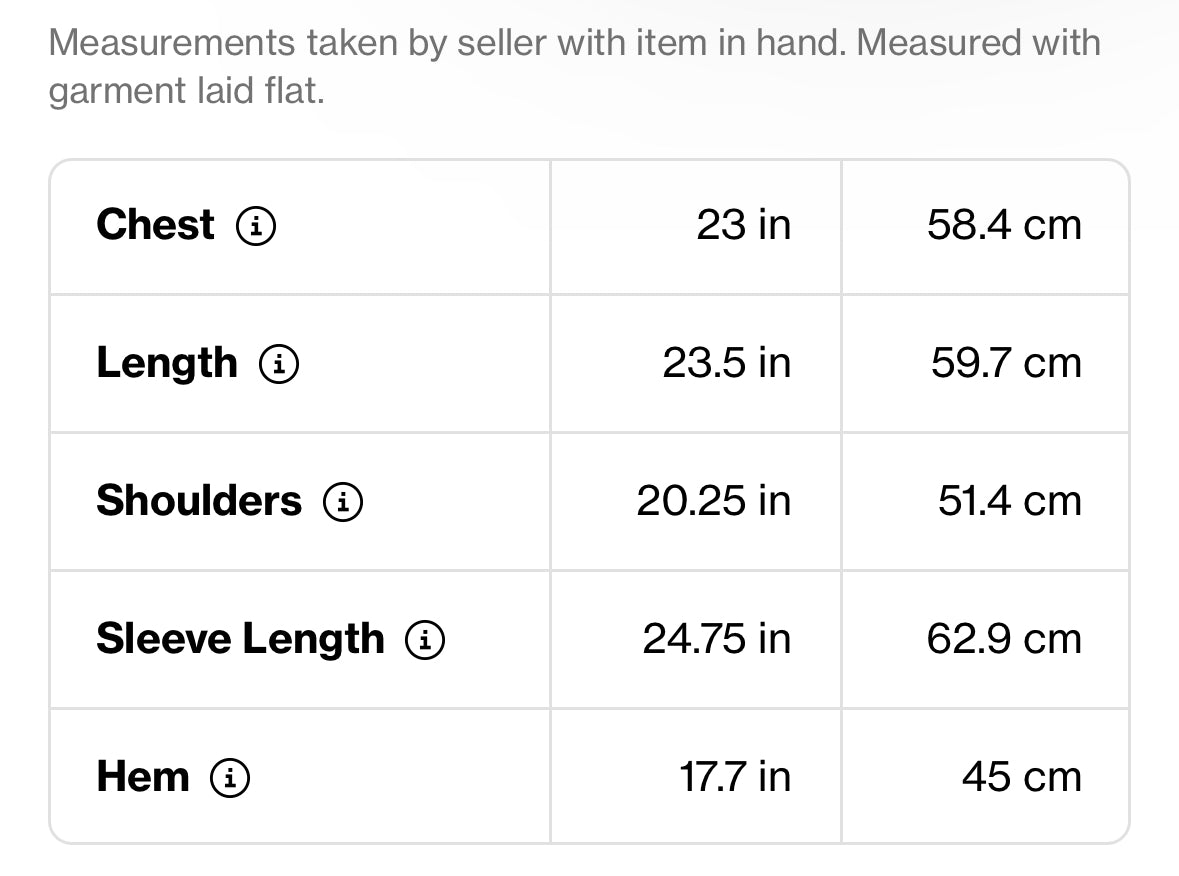Viewport: 1179px width, 876px height.
Task: Click the 23.5 in length value
Action: (727, 363)
